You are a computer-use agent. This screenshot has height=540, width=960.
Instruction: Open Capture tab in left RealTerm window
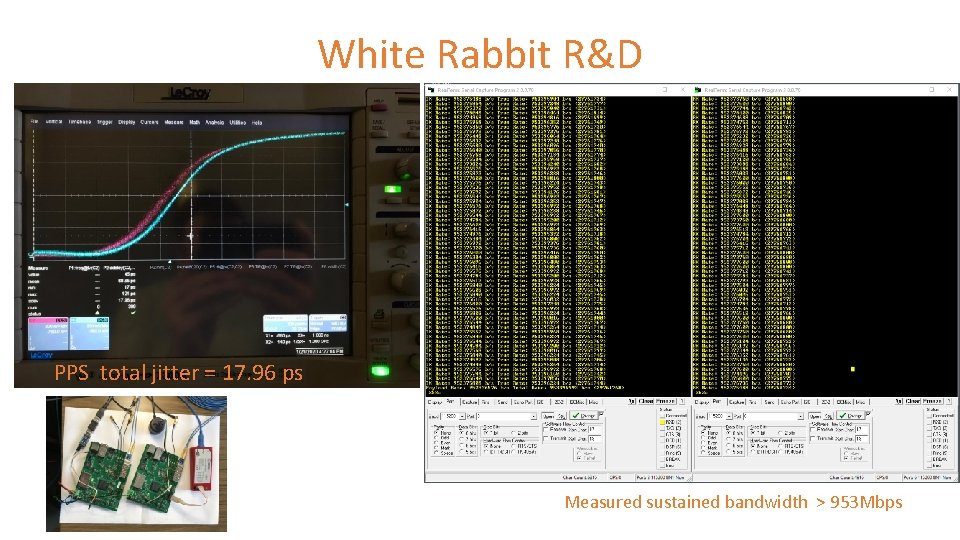click(x=470, y=402)
